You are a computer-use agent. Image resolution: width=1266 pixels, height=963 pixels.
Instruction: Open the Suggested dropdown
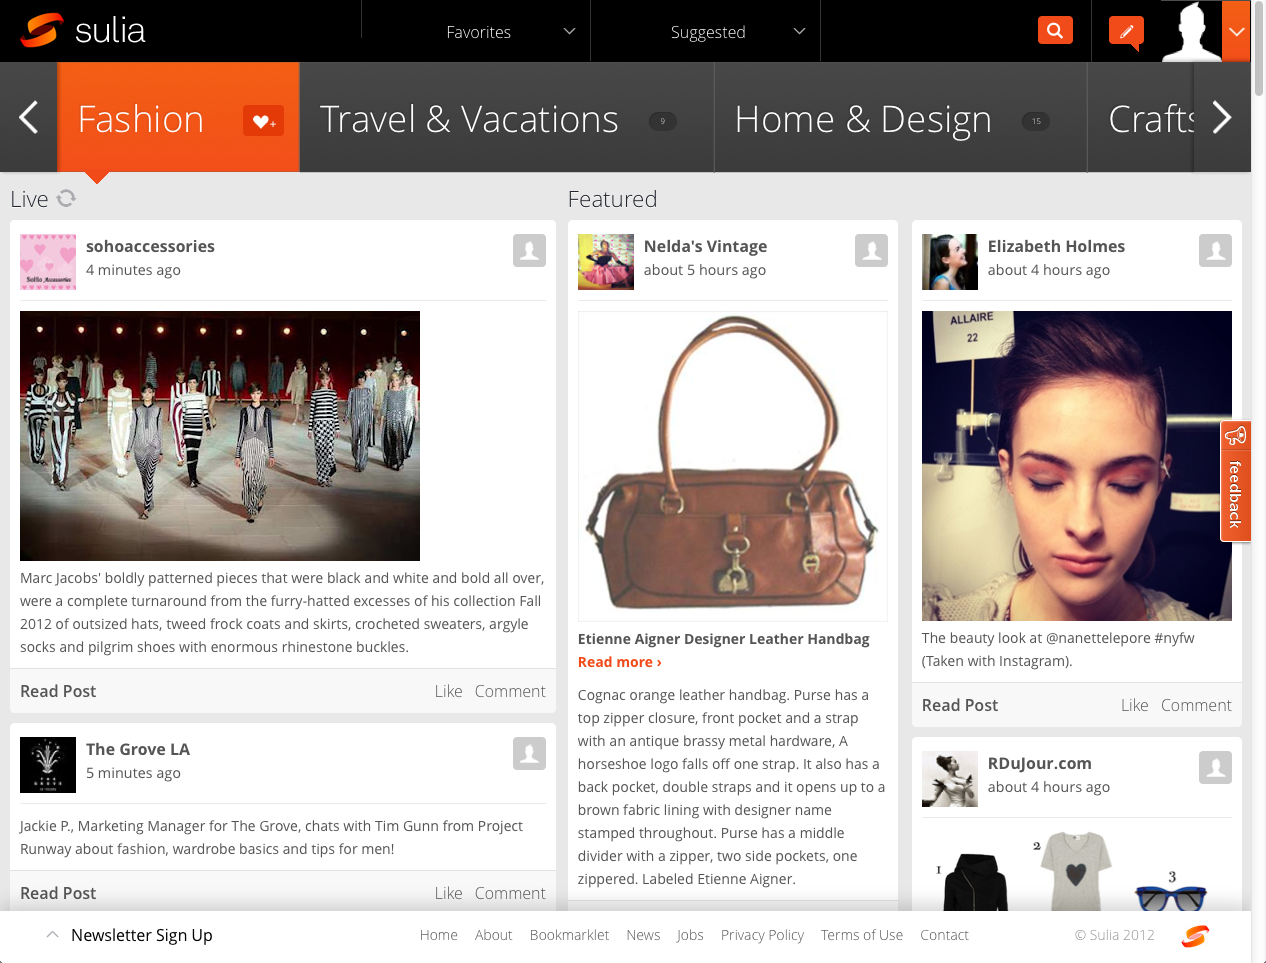[738, 32]
